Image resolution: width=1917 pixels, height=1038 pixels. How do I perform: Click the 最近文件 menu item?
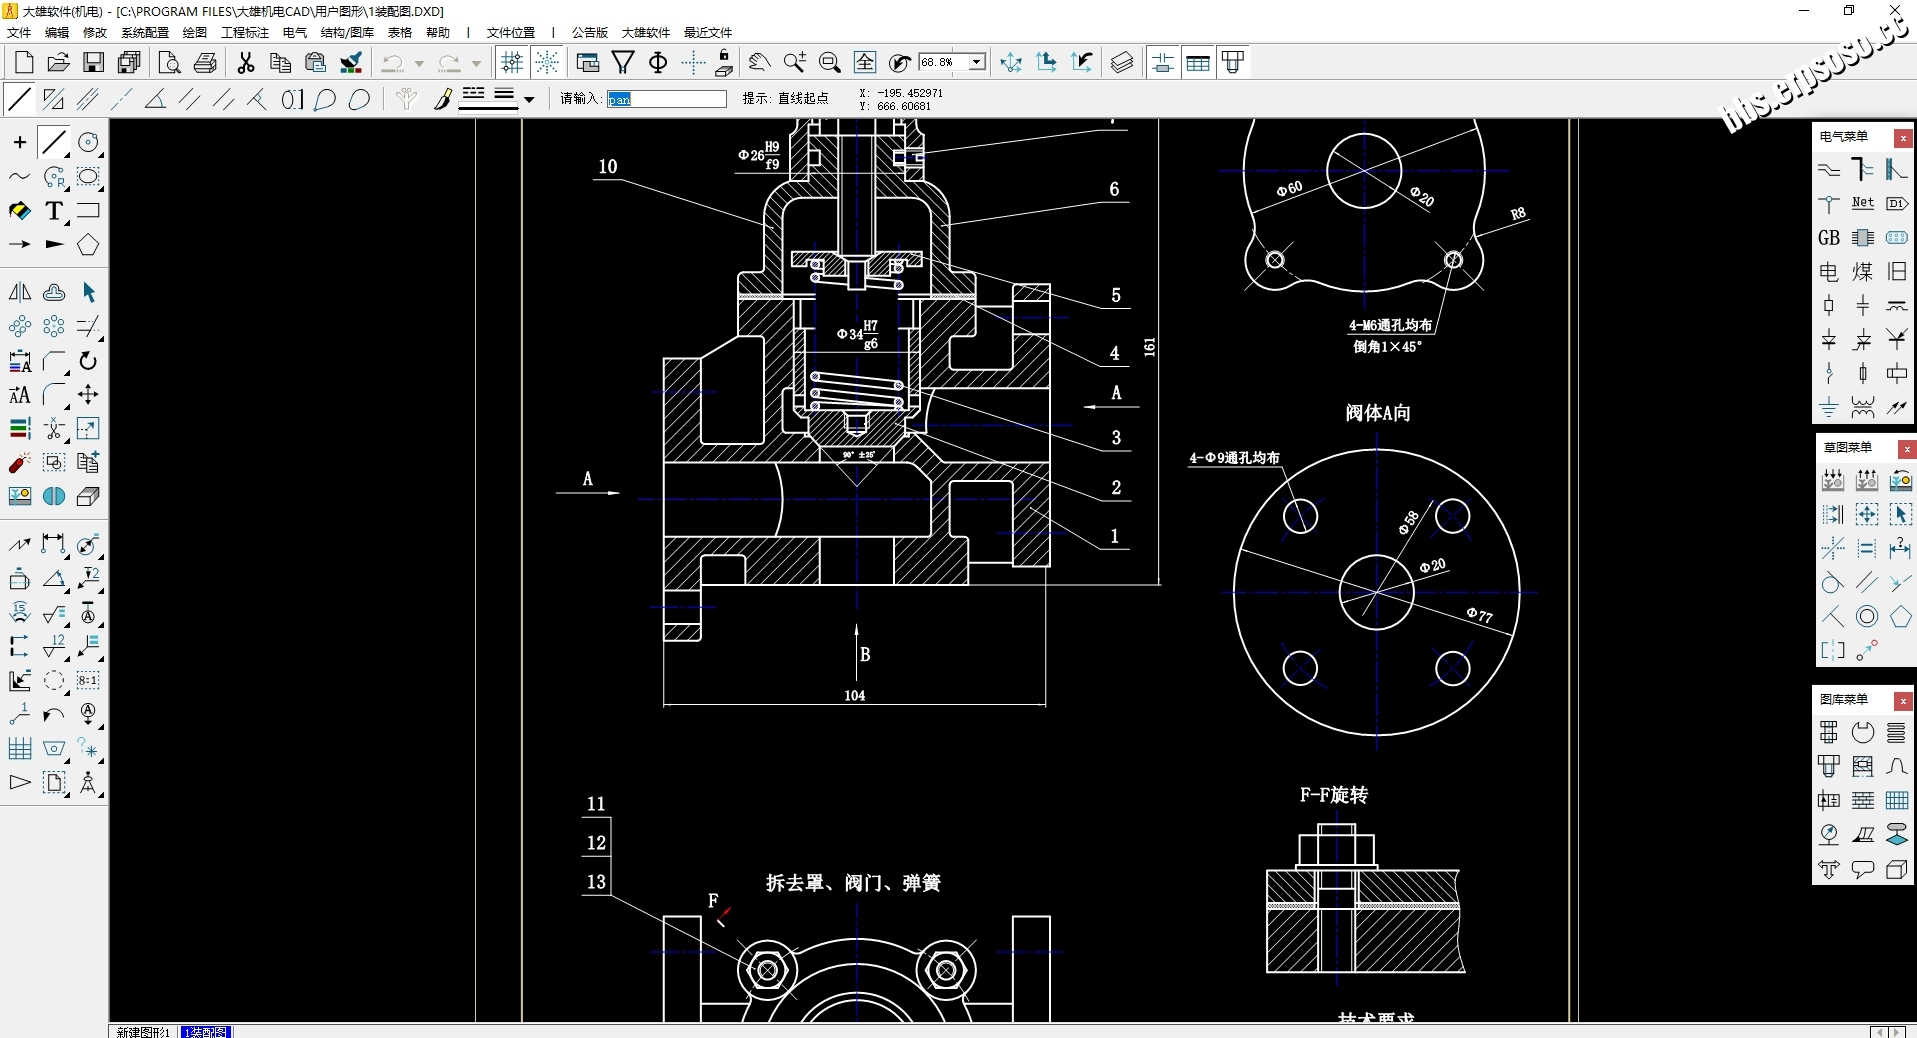point(708,32)
